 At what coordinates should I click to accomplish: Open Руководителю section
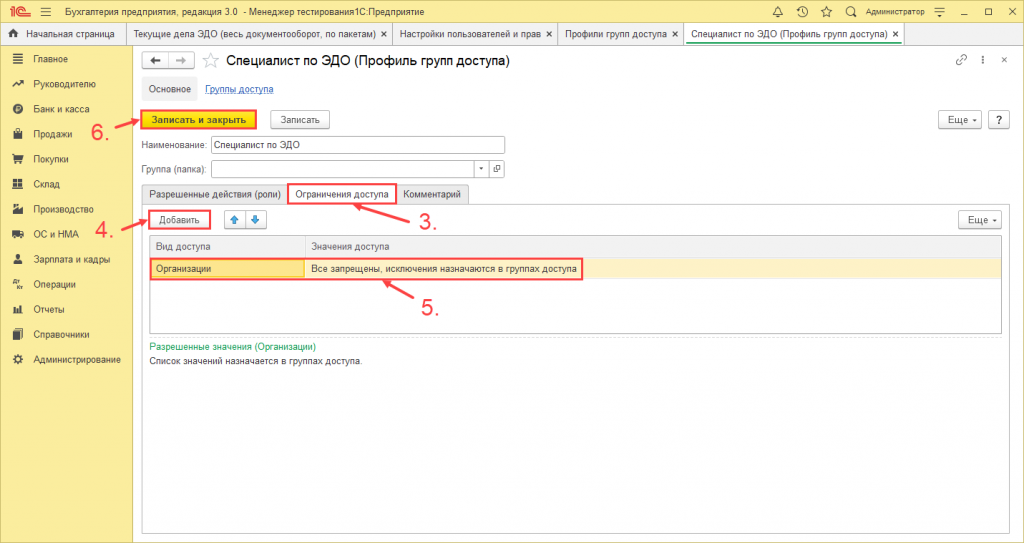[64, 84]
